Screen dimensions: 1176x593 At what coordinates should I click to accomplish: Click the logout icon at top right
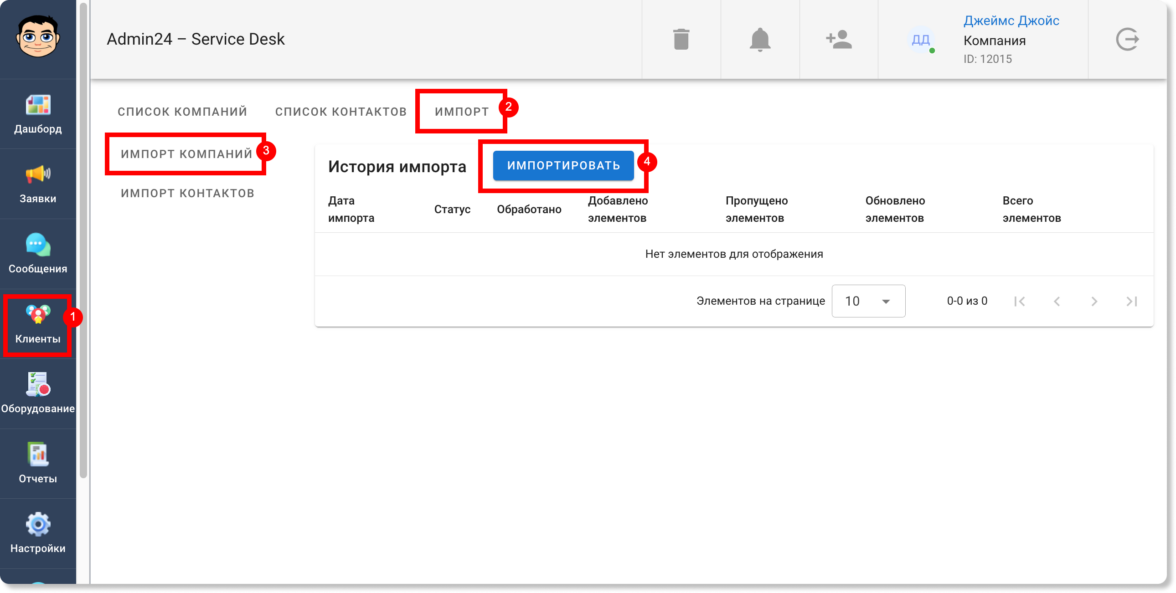tap(1127, 39)
